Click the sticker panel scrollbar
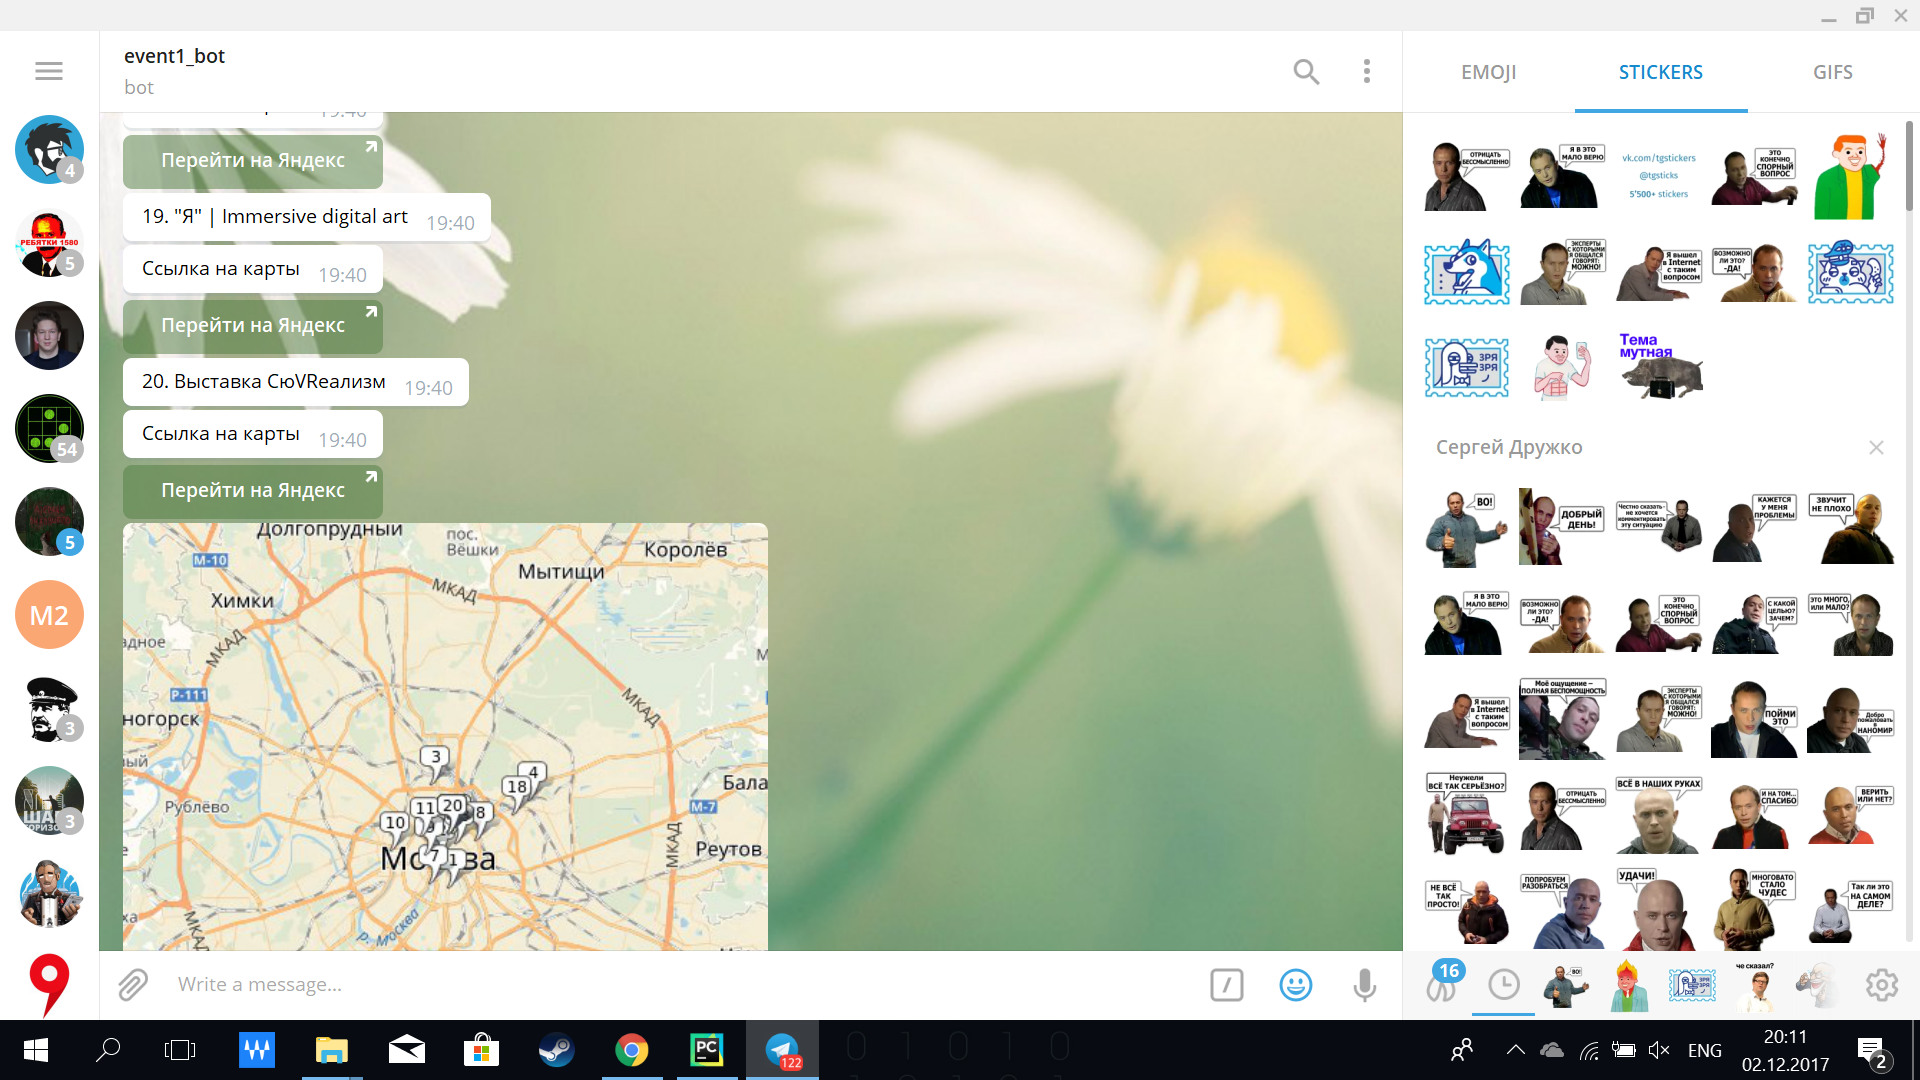The width and height of the screenshot is (1920, 1080). [1908, 166]
